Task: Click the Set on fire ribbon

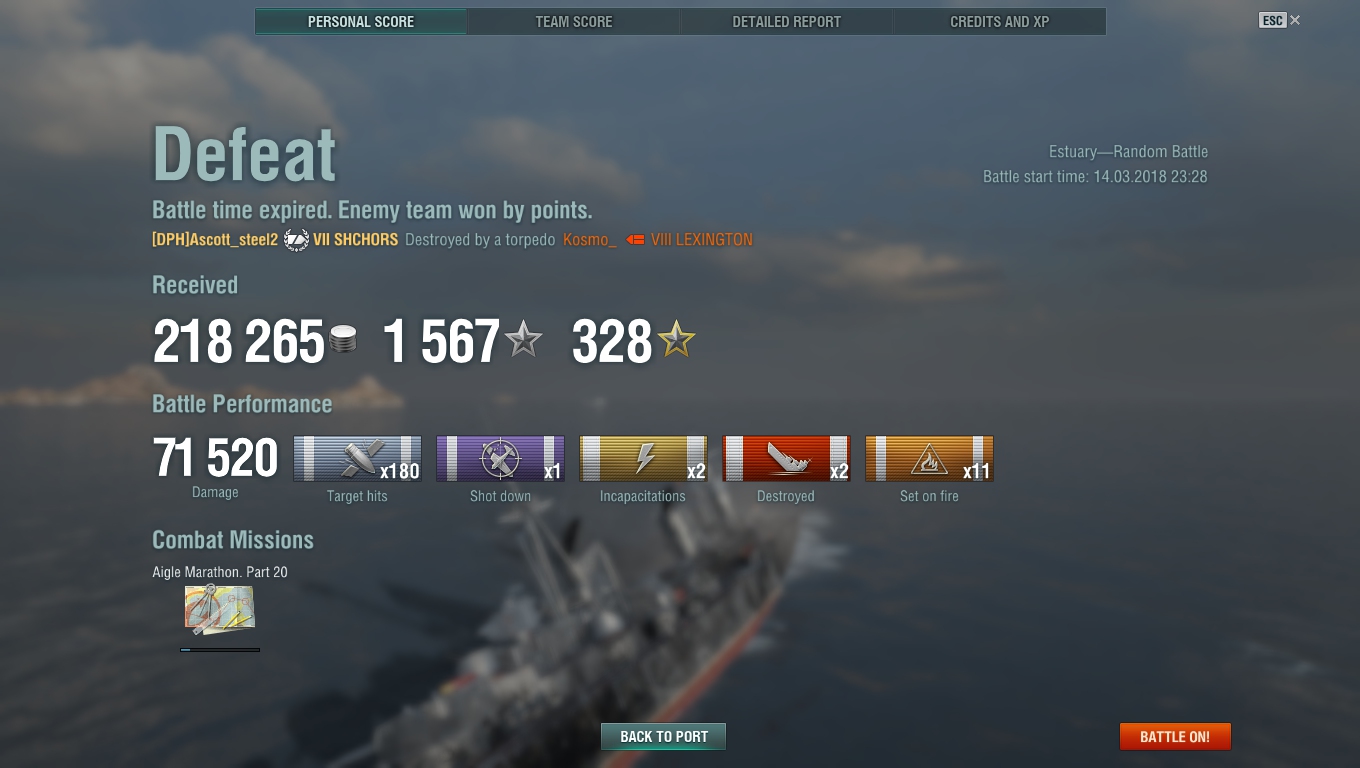Action: click(x=929, y=458)
